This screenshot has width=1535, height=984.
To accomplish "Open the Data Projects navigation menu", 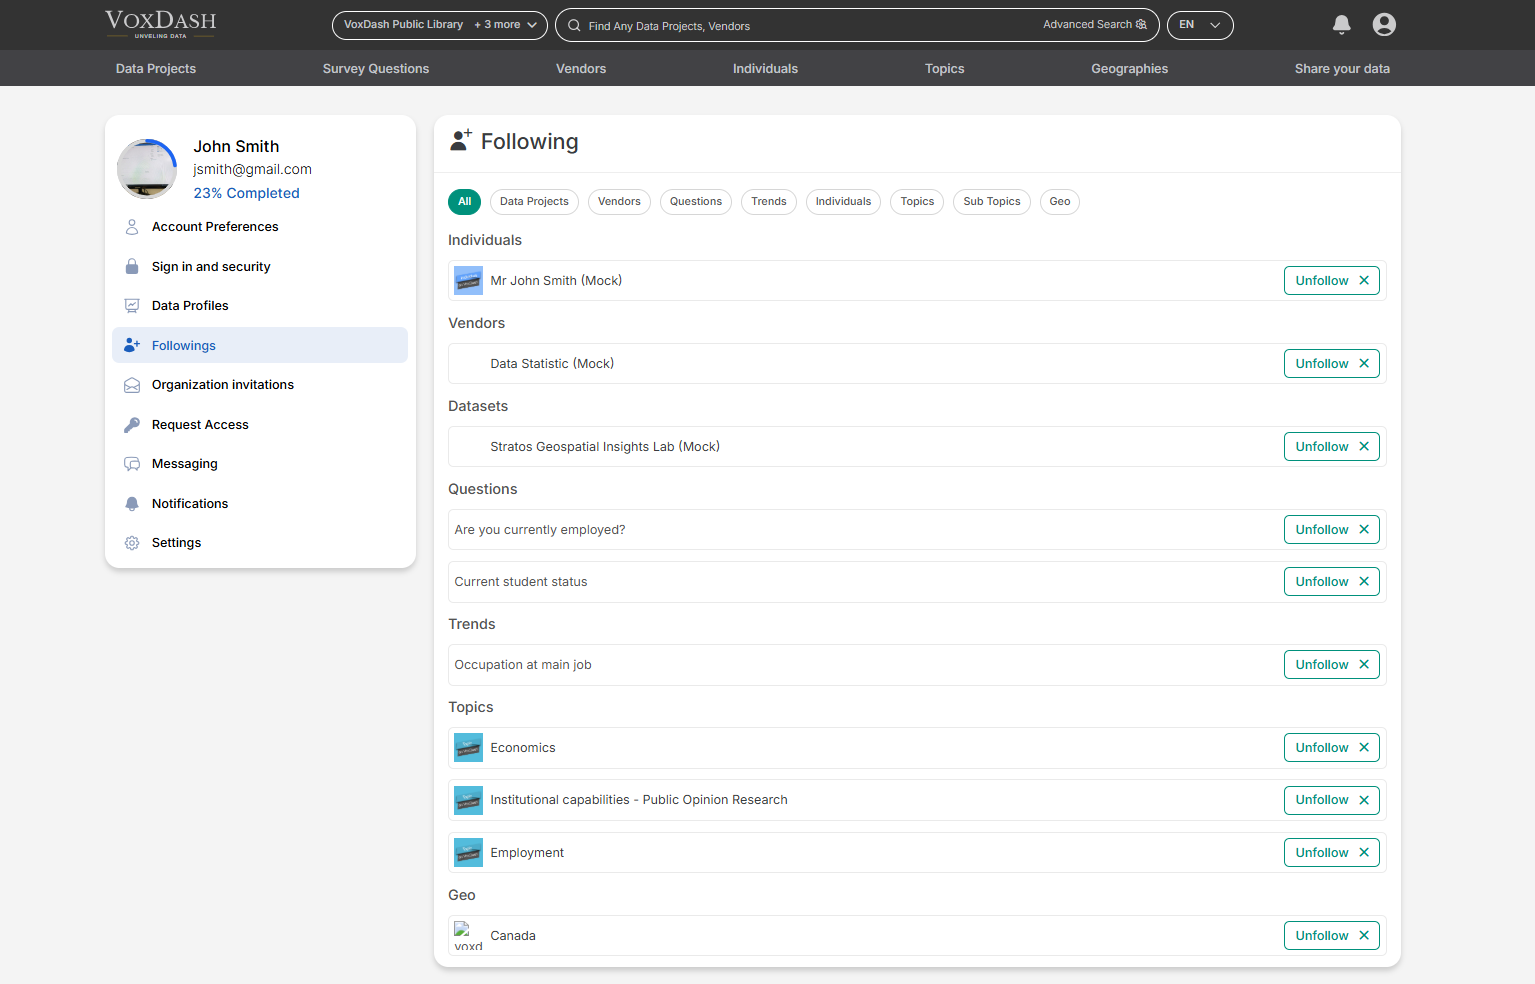I will (156, 69).
